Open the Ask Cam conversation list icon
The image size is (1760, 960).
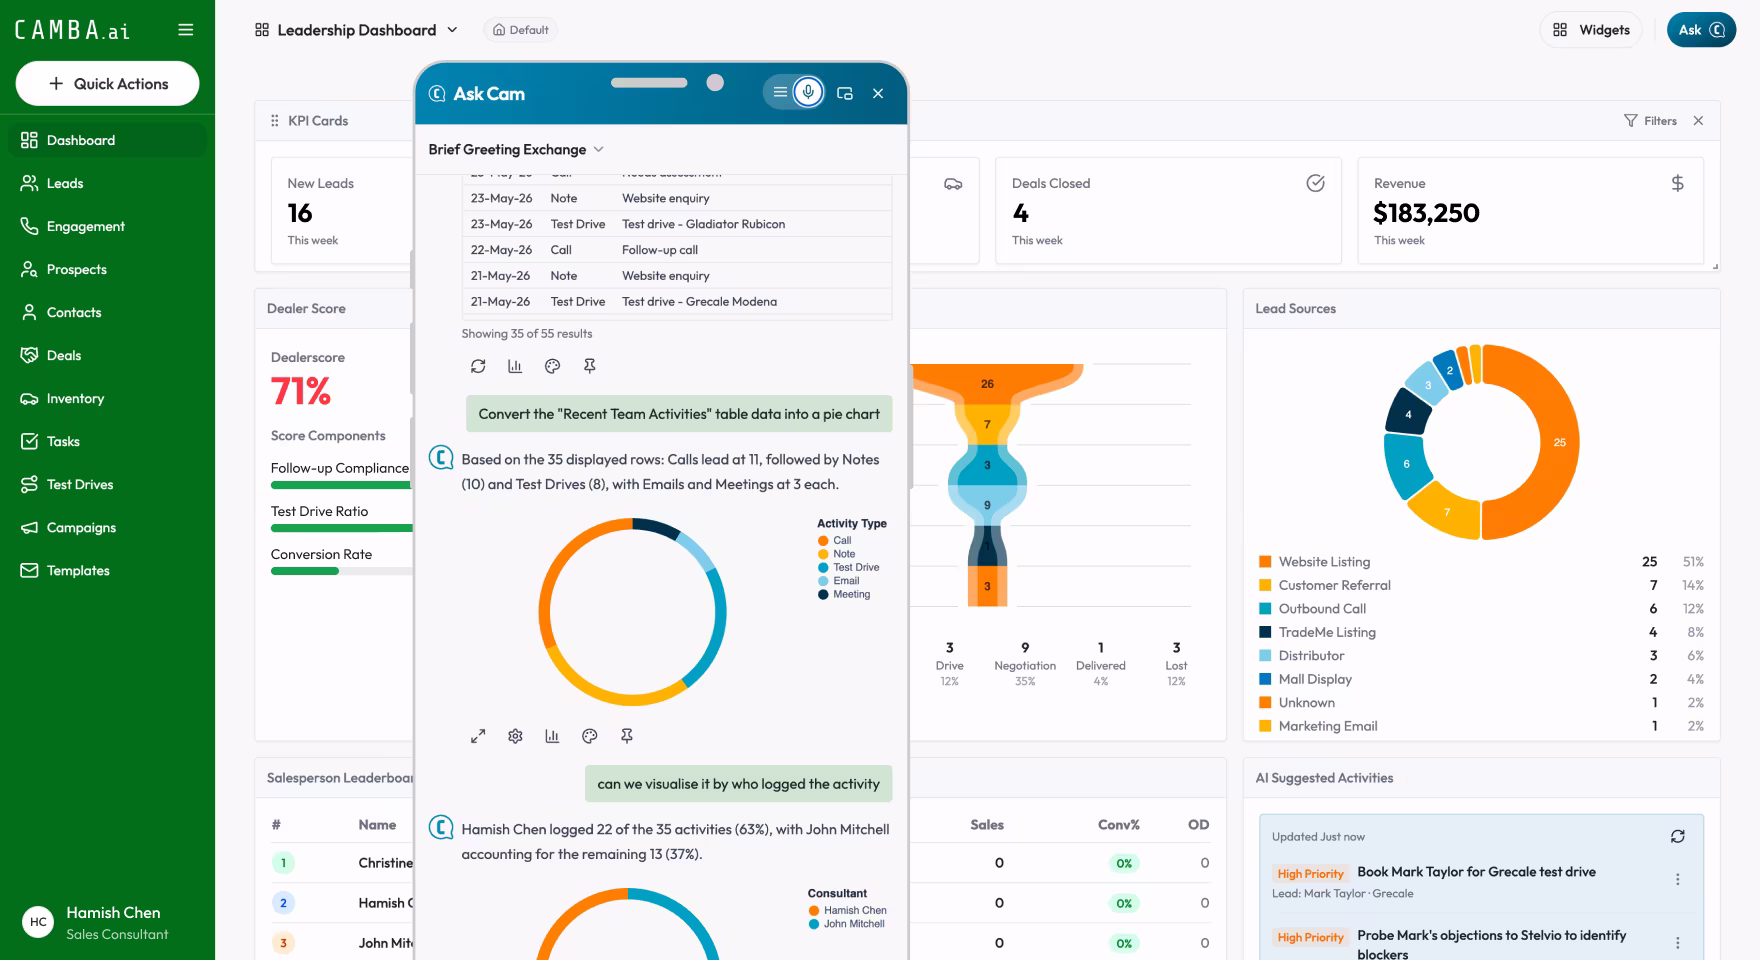780,92
